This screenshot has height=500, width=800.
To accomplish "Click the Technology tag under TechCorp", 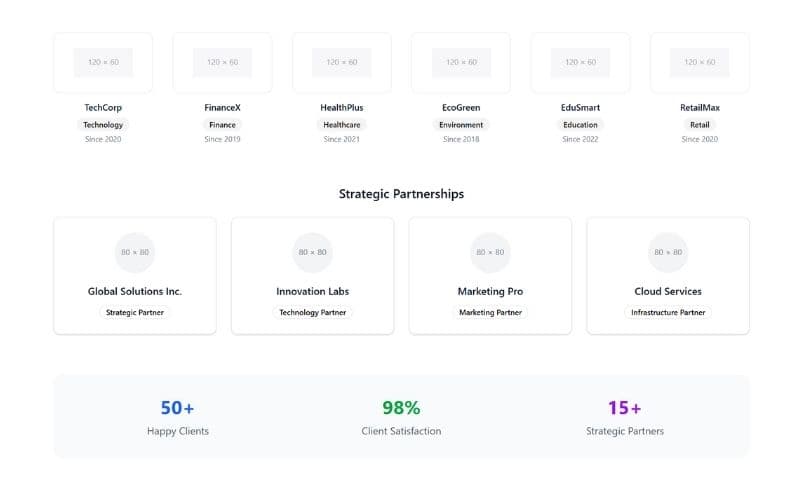I will coord(103,125).
